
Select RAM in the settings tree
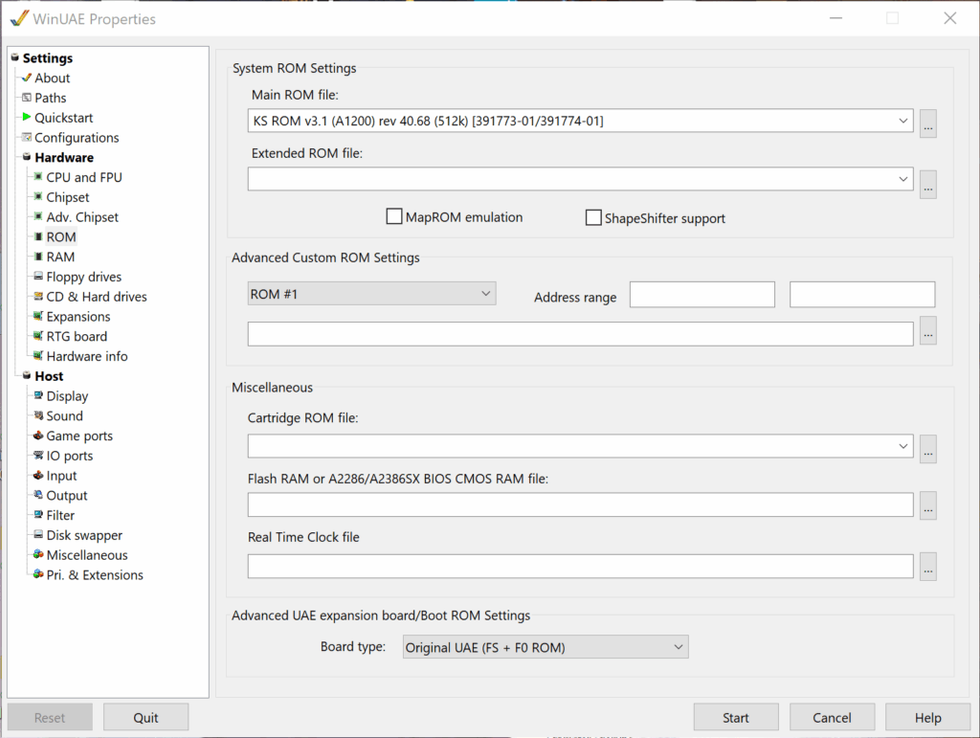coord(61,257)
